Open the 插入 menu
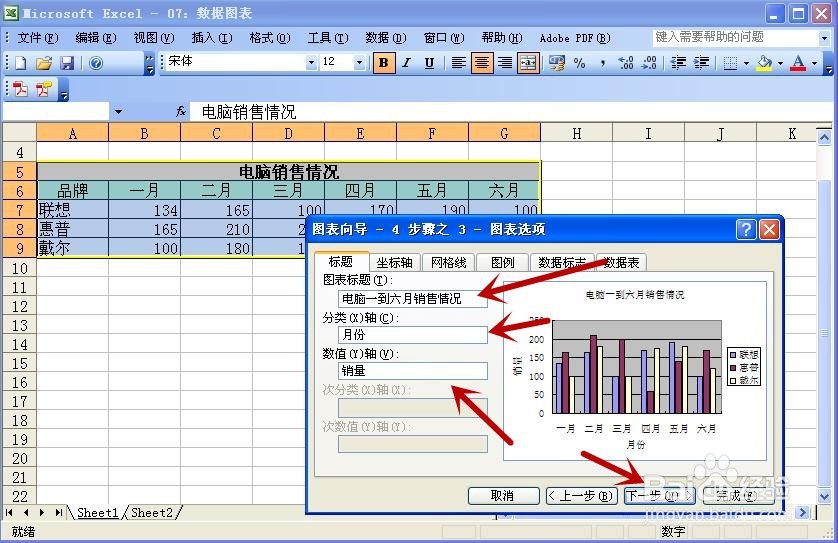 [x=212, y=38]
